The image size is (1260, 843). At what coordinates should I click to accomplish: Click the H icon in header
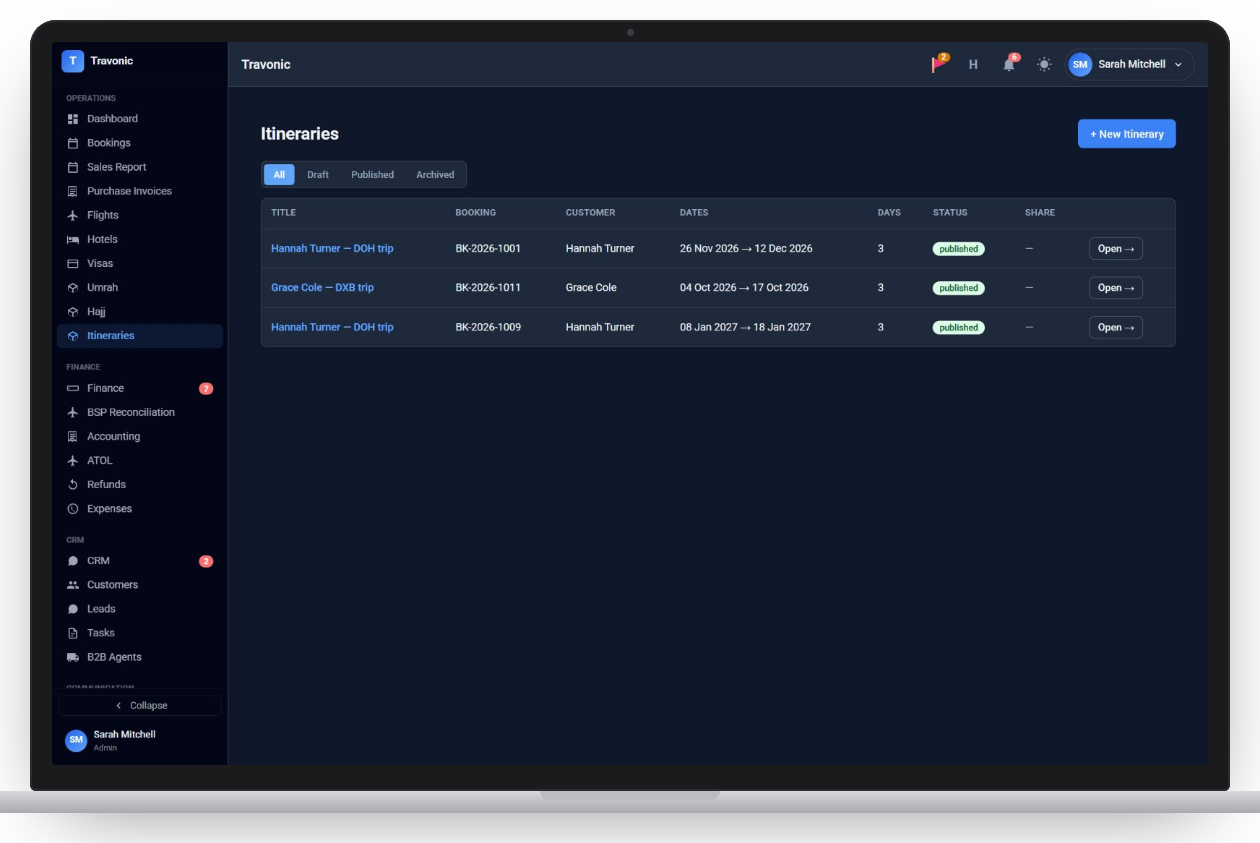(973, 64)
